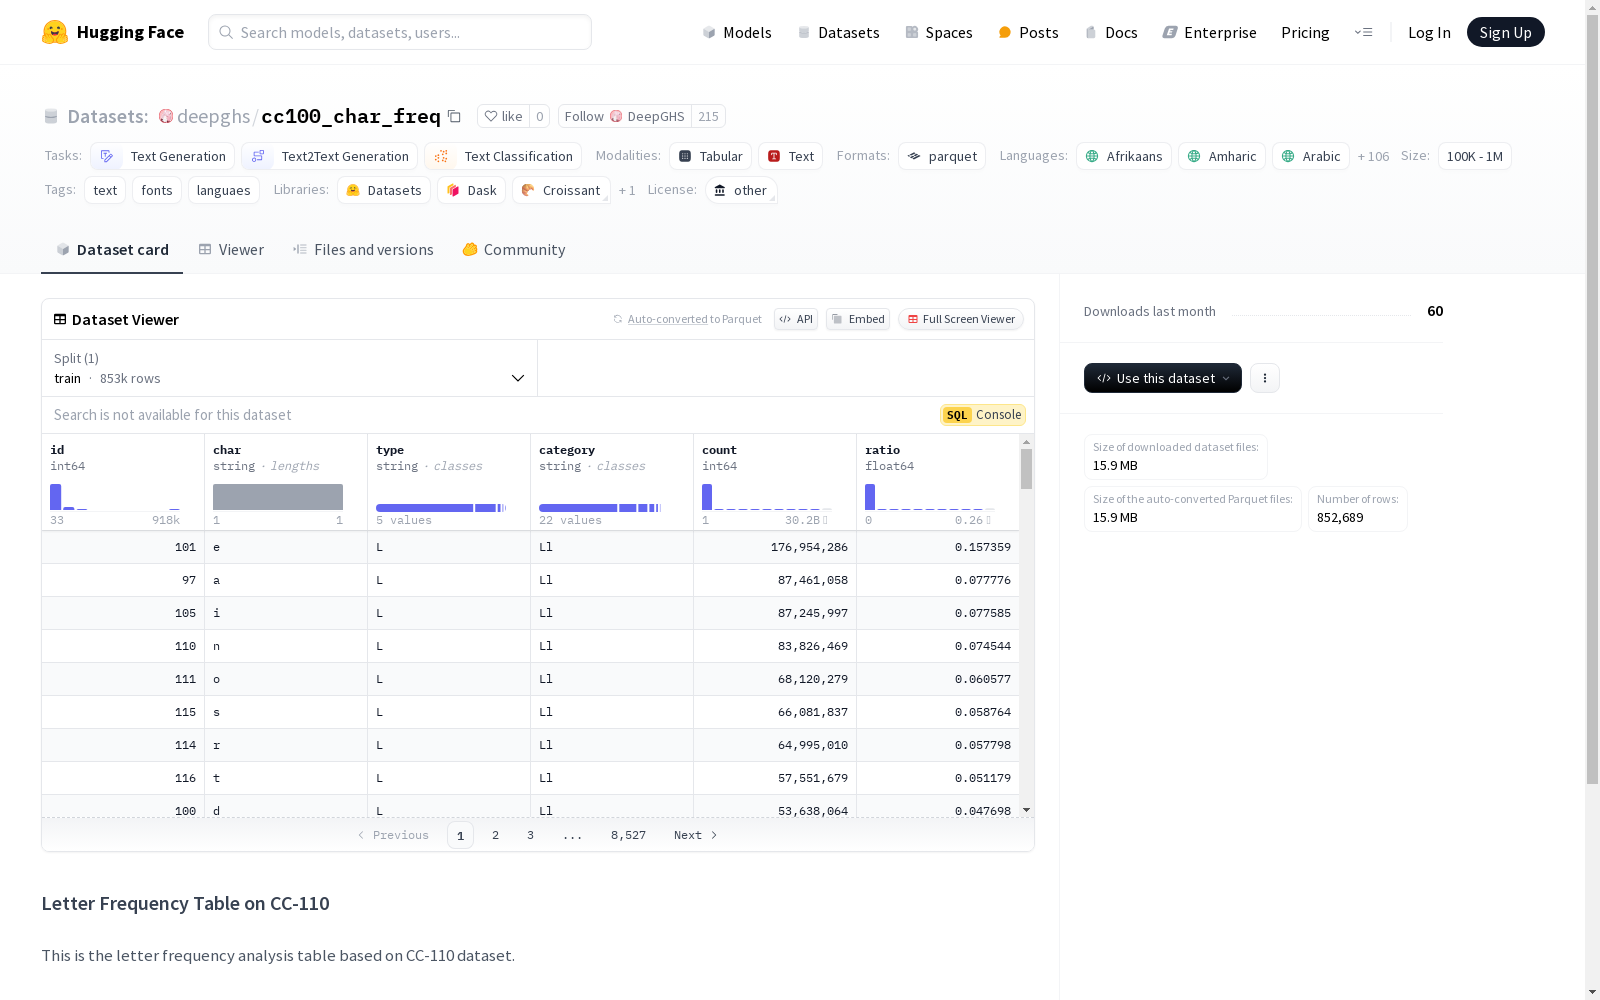Open the Community tab

point(514,250)
